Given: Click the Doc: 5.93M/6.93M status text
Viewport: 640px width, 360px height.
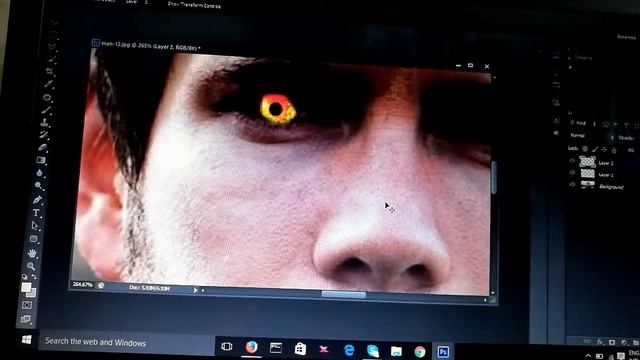Looking at the screenshot, I should [149, 288].
